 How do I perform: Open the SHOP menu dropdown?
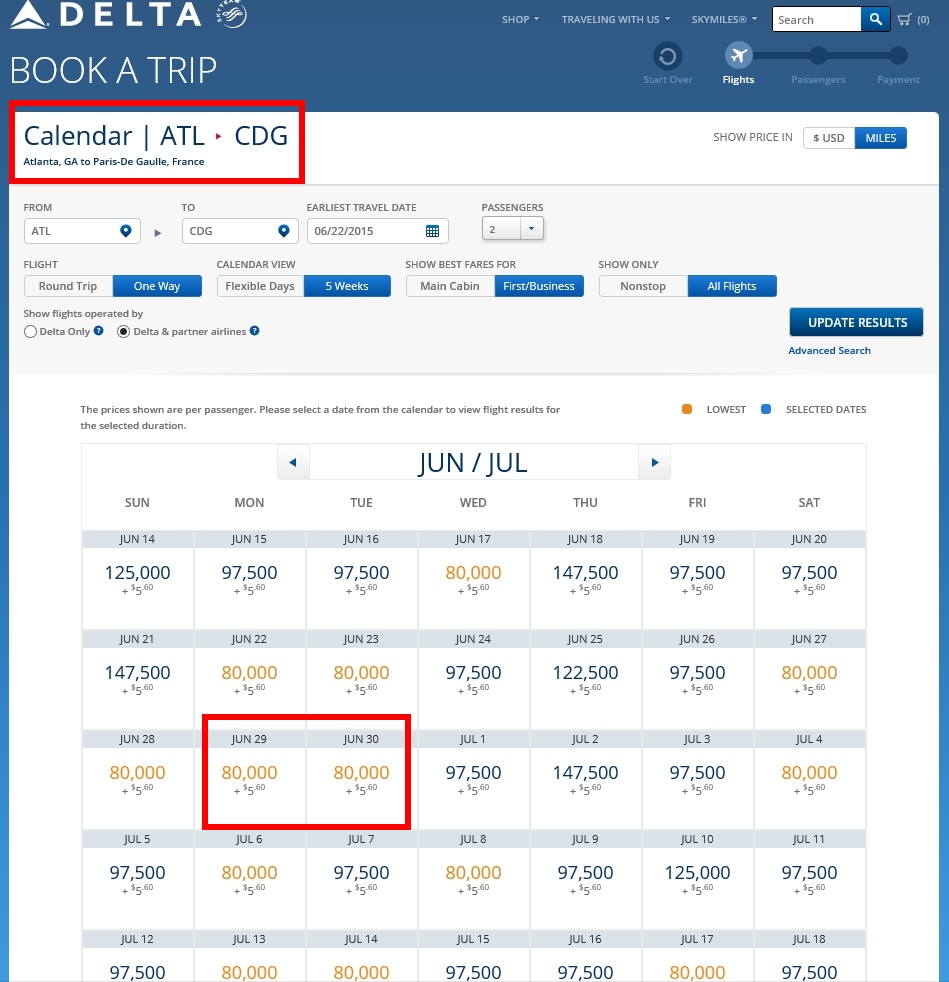(x=520, y=19)
